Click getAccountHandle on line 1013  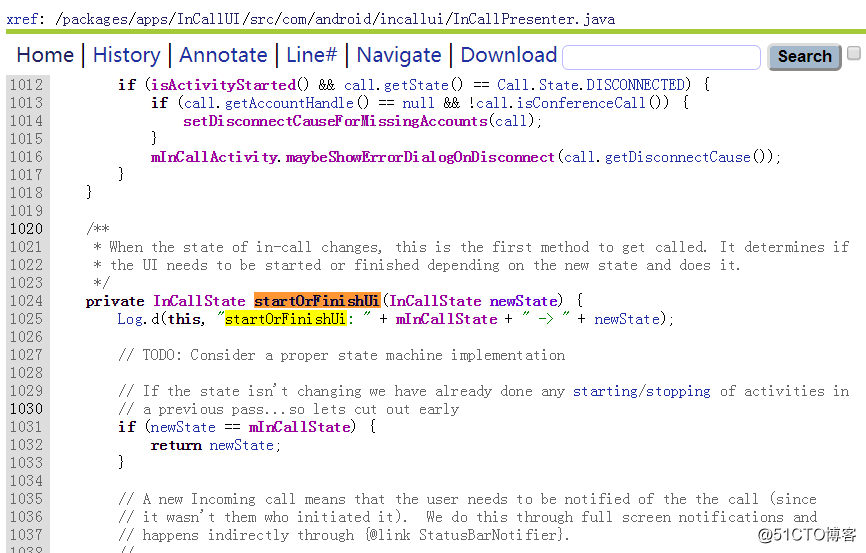click(289, 103)
